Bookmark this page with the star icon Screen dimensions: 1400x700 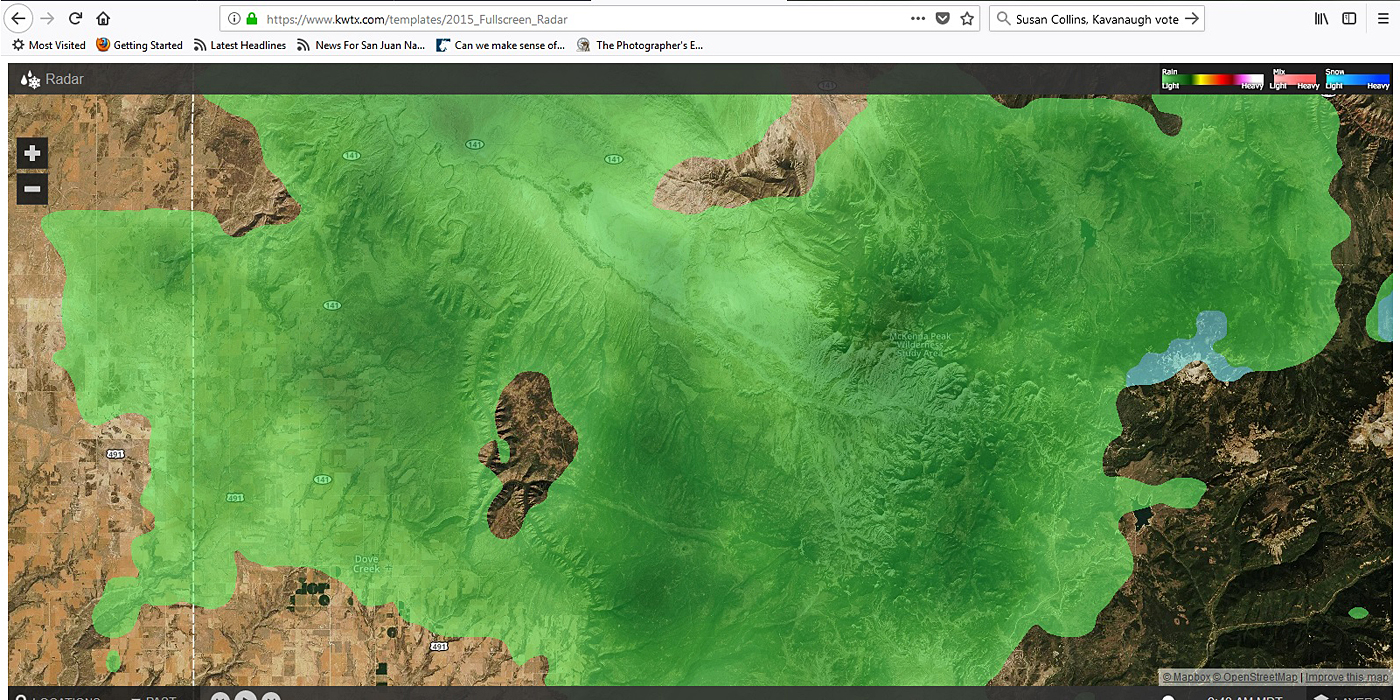[x=967, y=18]
